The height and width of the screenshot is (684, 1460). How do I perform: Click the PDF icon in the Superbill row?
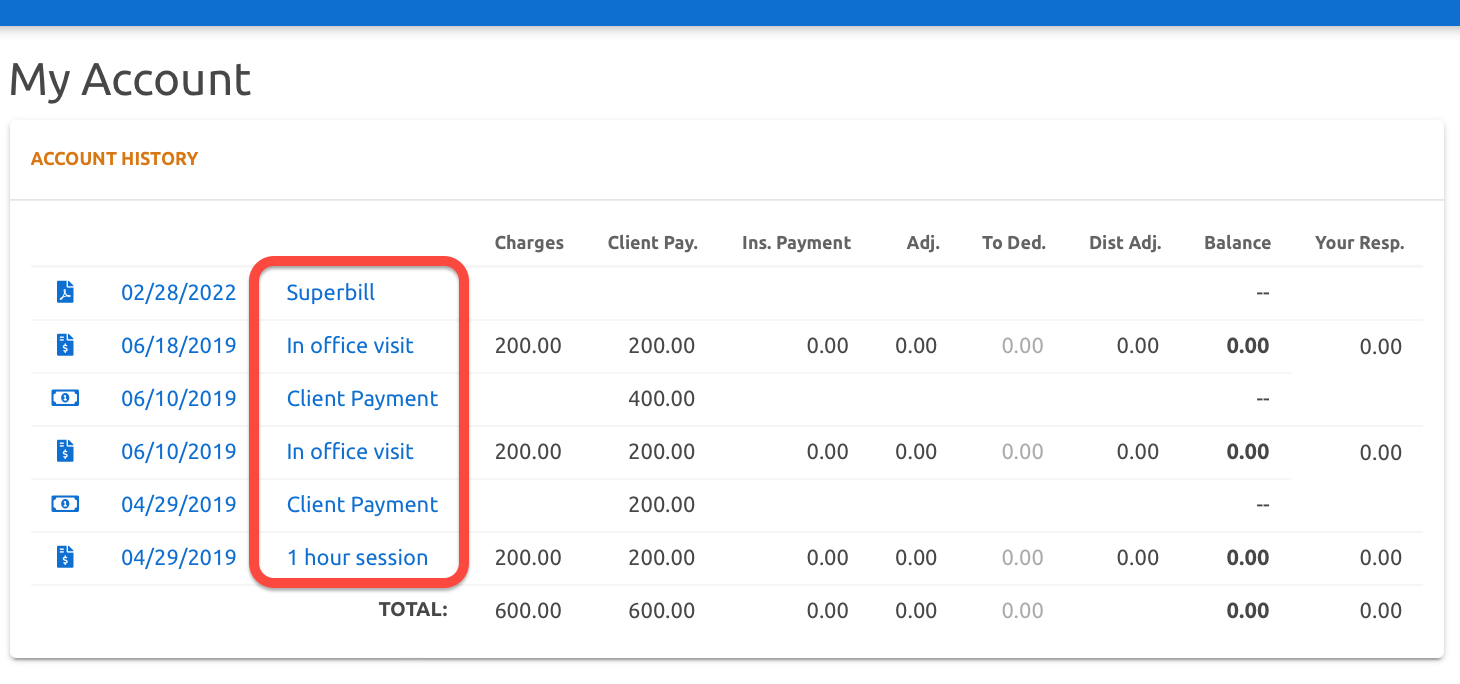pos(65,292)
